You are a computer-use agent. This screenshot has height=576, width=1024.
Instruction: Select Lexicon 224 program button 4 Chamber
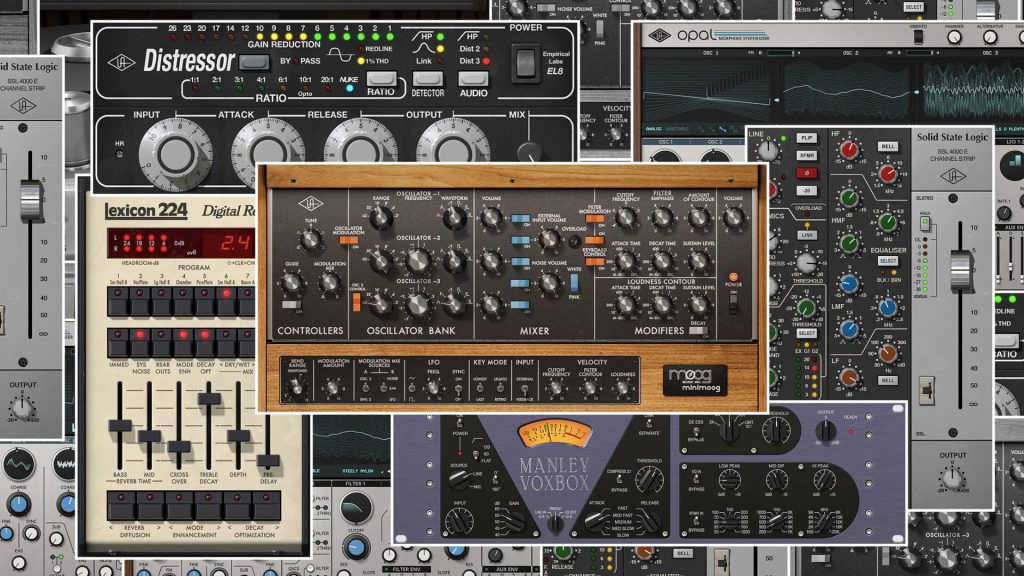coord(183,301)
